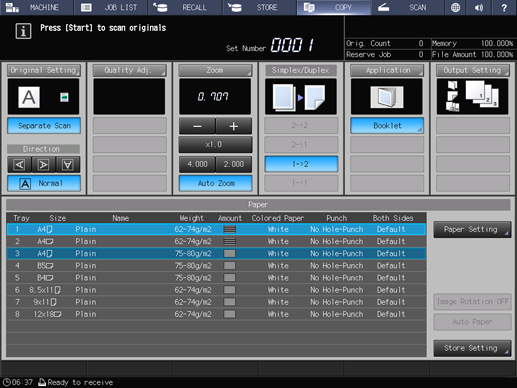The width and height of the screenshot is (517, 388).
Task: Switch to the SCAN tab
Action: pyautogui.click(x=408, y=7)
